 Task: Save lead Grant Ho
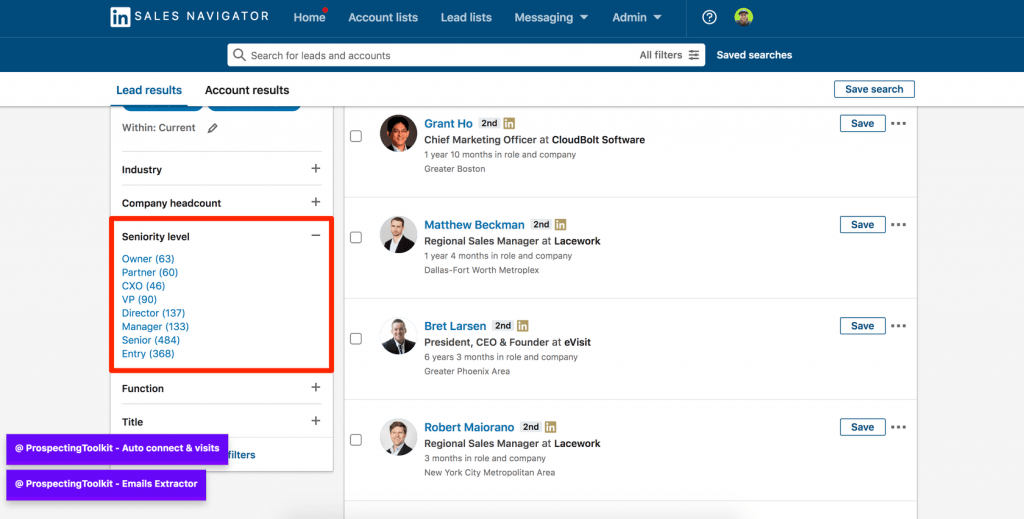tap(862, 123)
